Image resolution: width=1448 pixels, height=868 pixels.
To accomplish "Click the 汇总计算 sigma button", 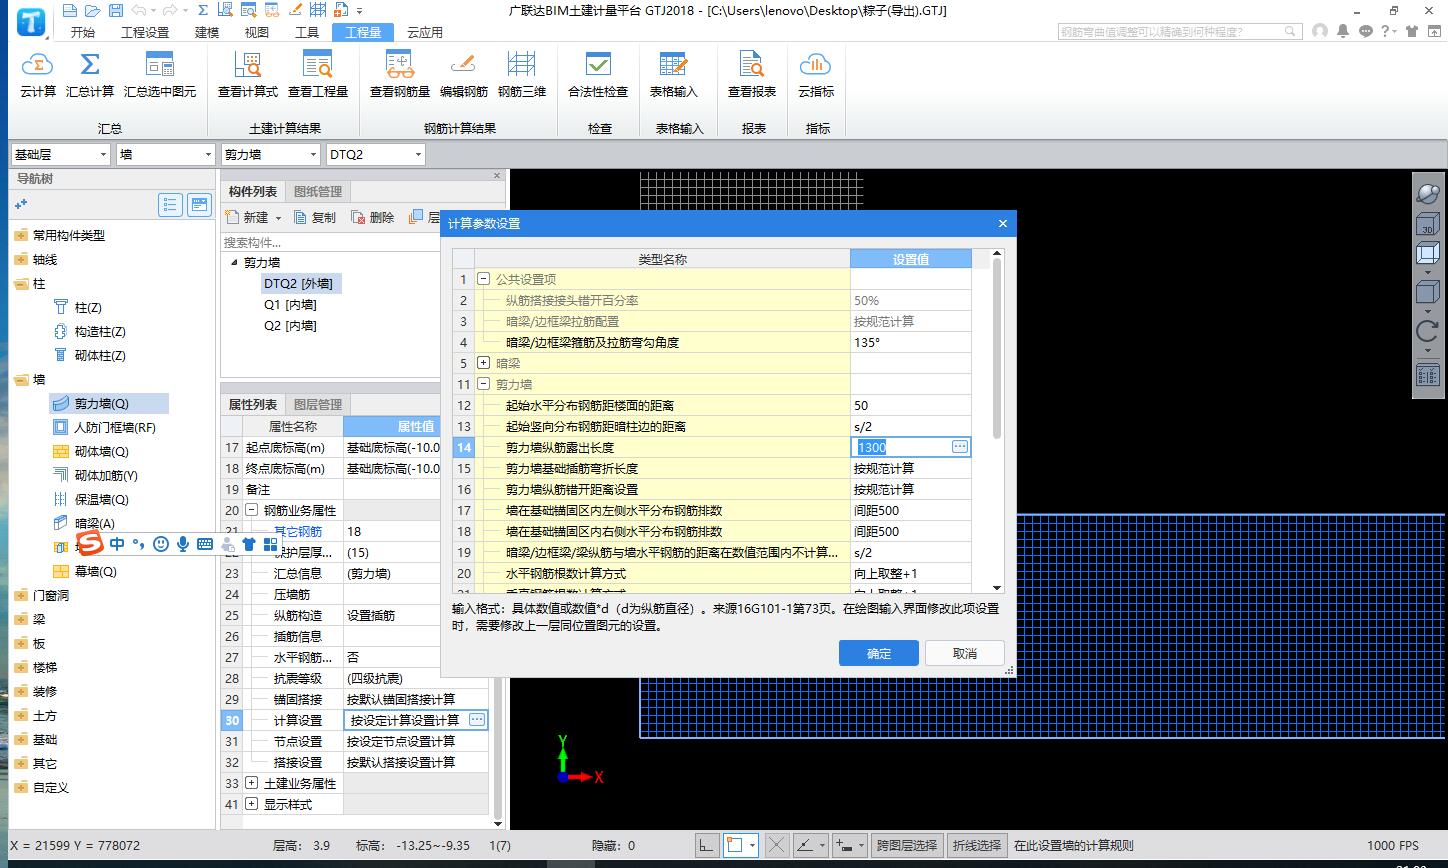I will coord(90,75).
